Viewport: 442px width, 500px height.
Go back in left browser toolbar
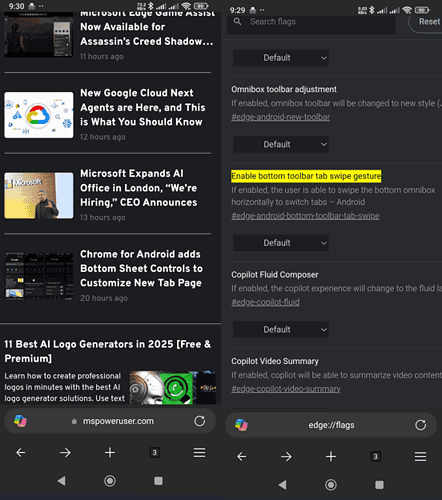[x=21, y=453]
